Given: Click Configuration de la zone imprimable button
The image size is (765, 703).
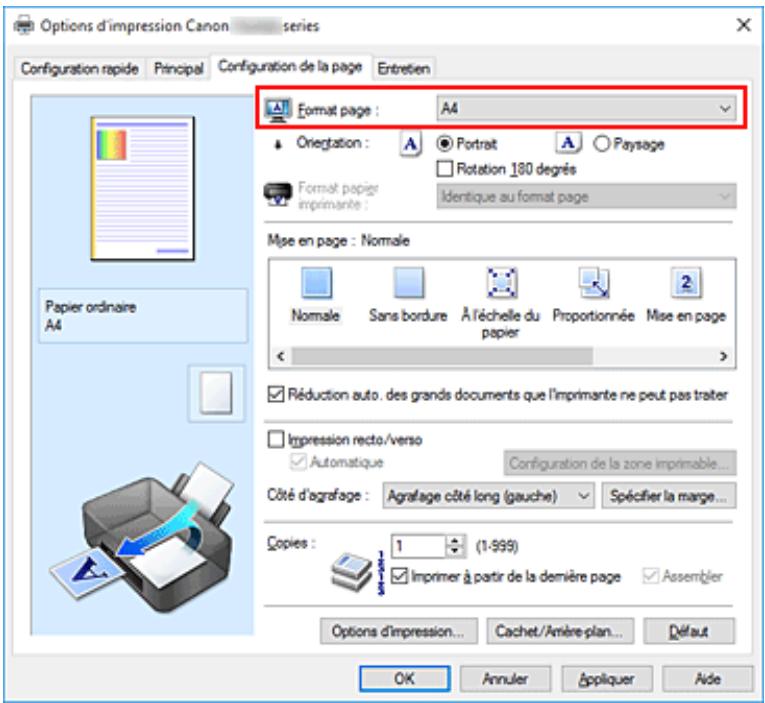Looking at the screenshot, I should click(620, 463).
